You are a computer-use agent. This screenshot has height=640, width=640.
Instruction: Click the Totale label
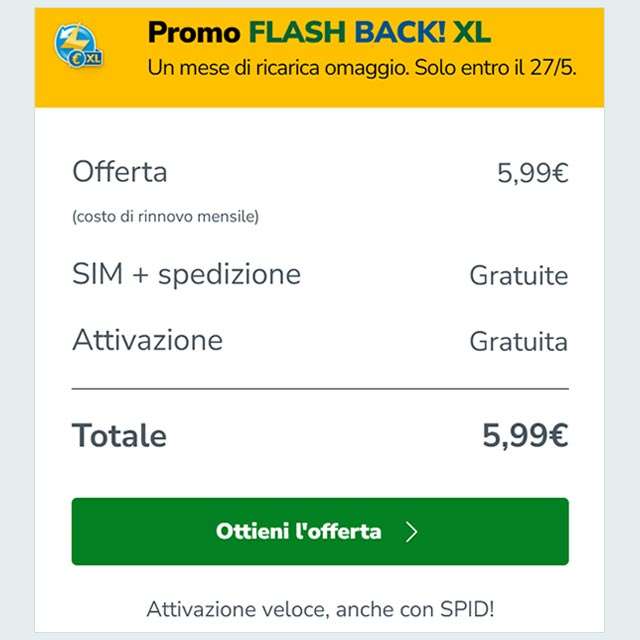click(119, 436)
